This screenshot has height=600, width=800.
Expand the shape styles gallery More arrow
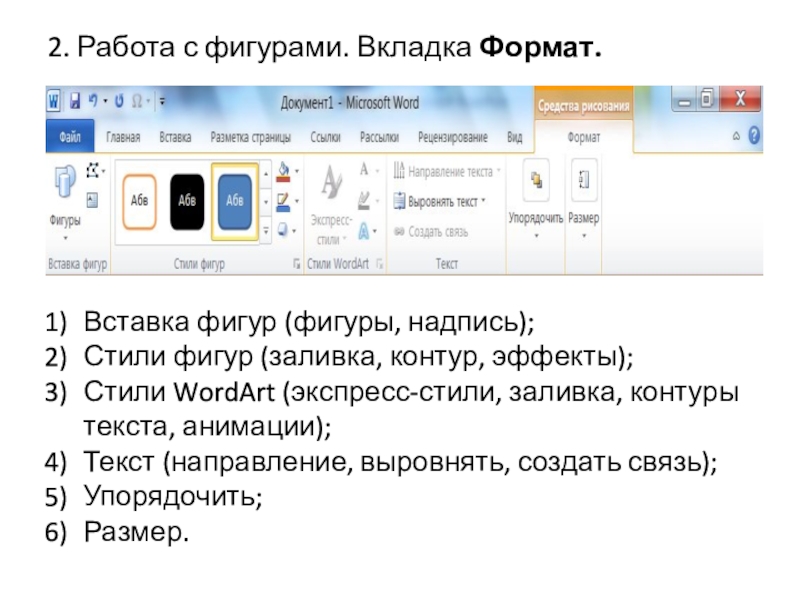tap(266, 230)
